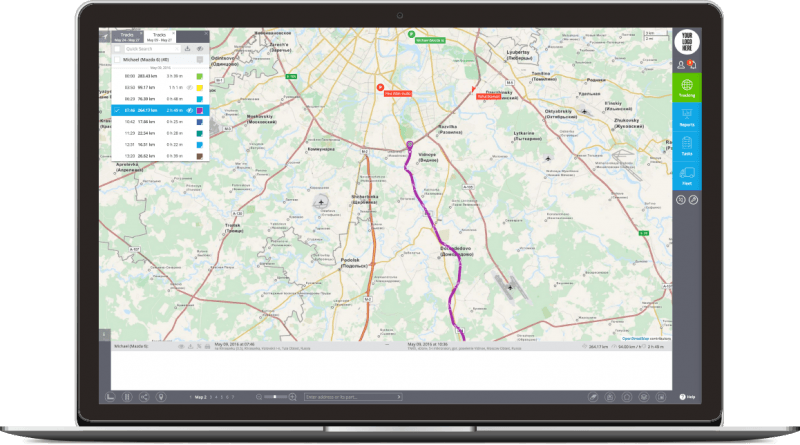
Task: Select the 00:00 283.43 km track
Action: (160, 77)
